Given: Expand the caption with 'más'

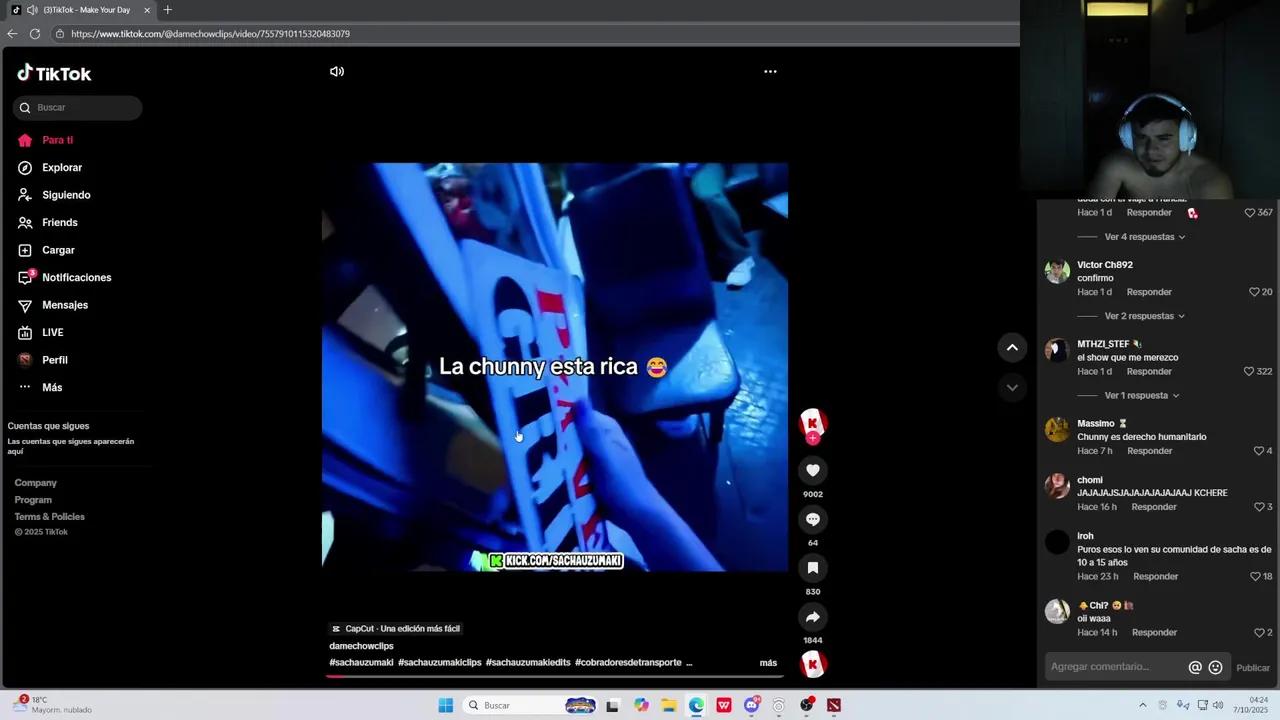Looking at the screenshot, I should tap(768, 663).
